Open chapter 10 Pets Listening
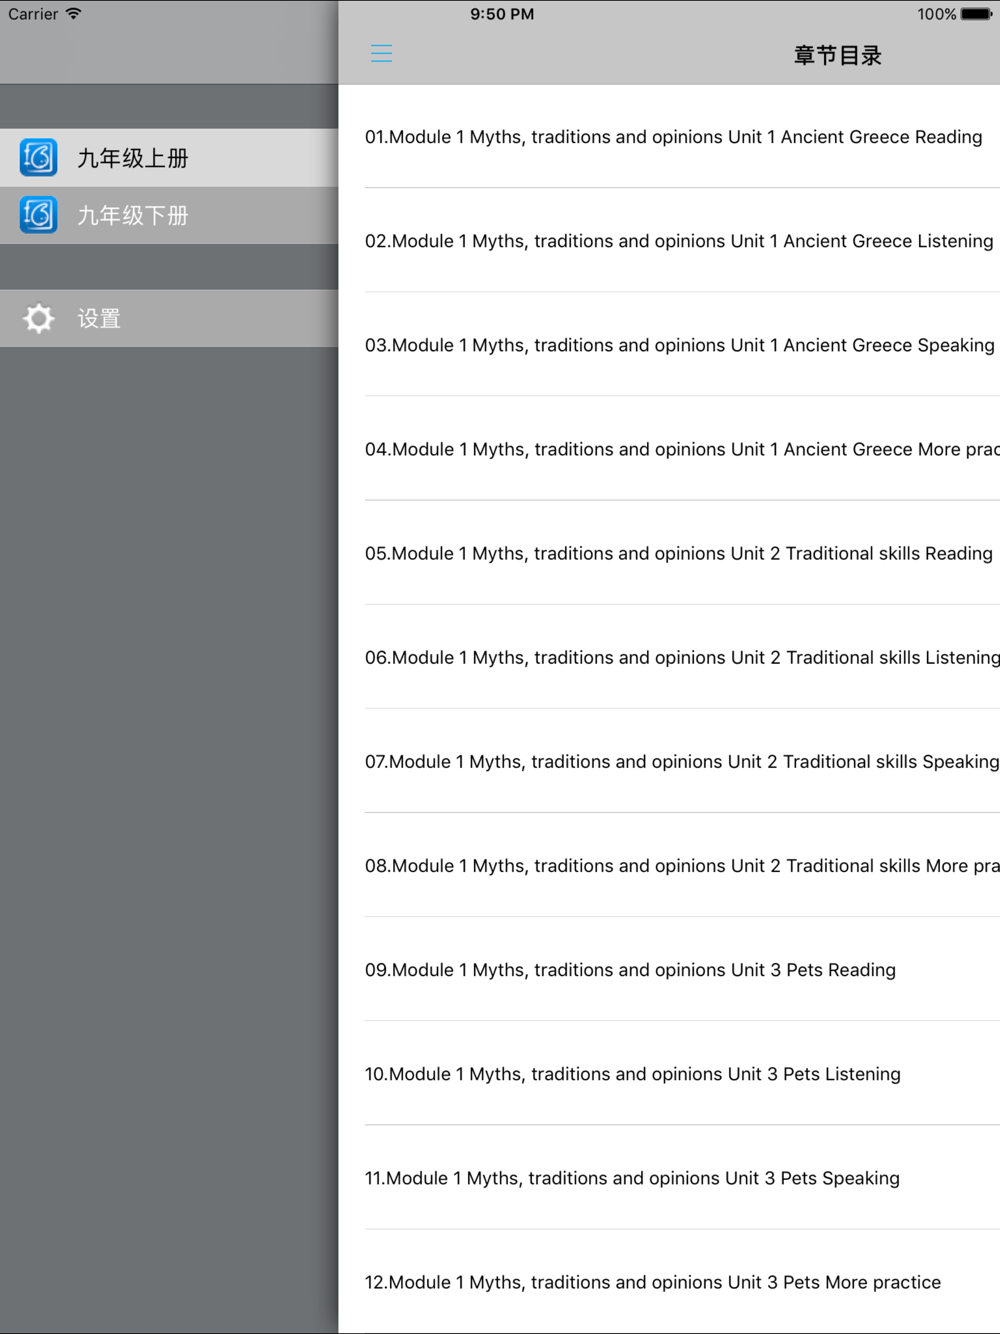This screenshot has height=1334, width=1000. pyautogui.click(x=682, y=1073)
